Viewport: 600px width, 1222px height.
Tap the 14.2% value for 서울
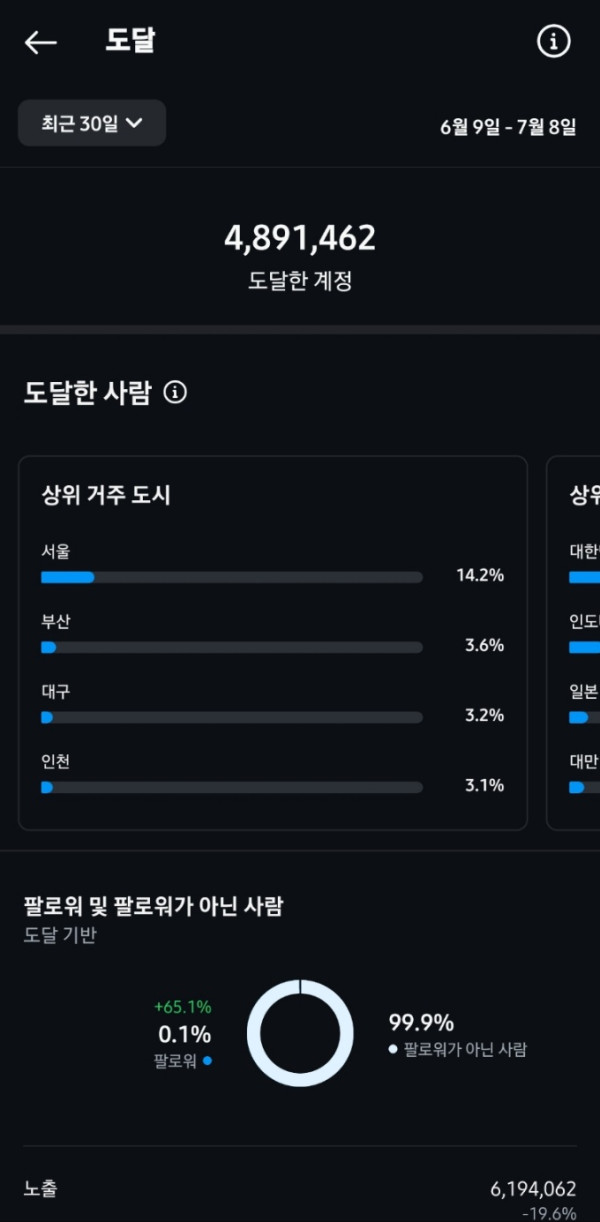pos(480,575)
